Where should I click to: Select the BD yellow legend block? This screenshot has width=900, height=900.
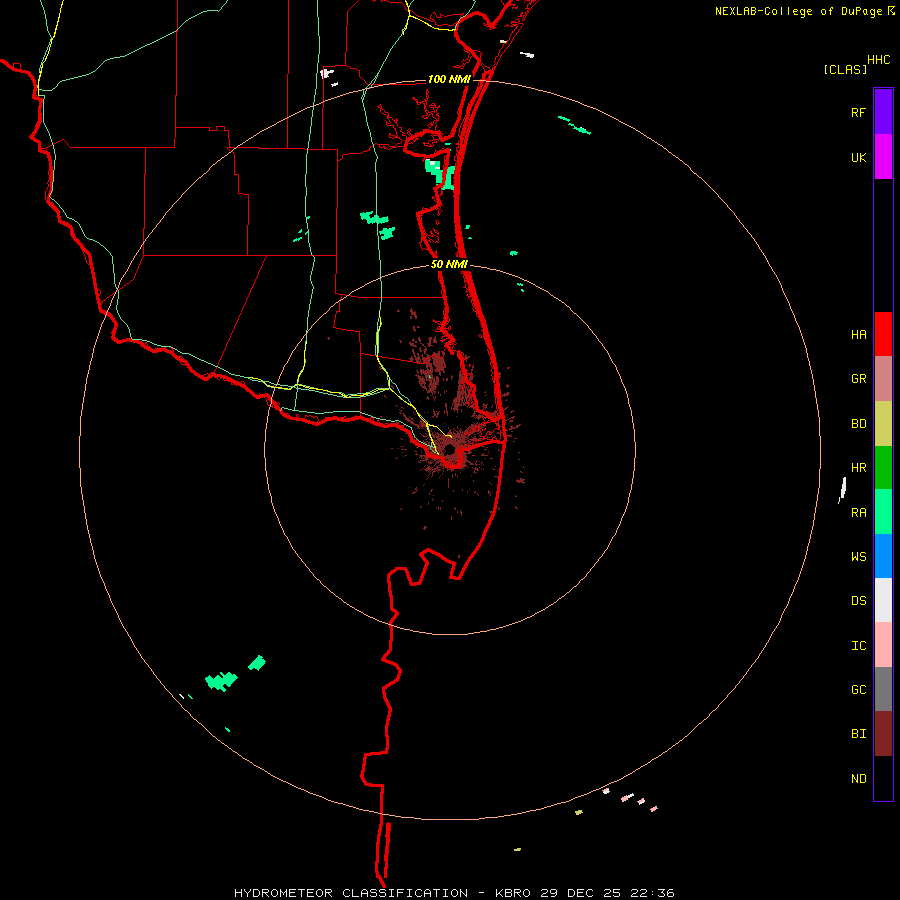pos(883,423)
